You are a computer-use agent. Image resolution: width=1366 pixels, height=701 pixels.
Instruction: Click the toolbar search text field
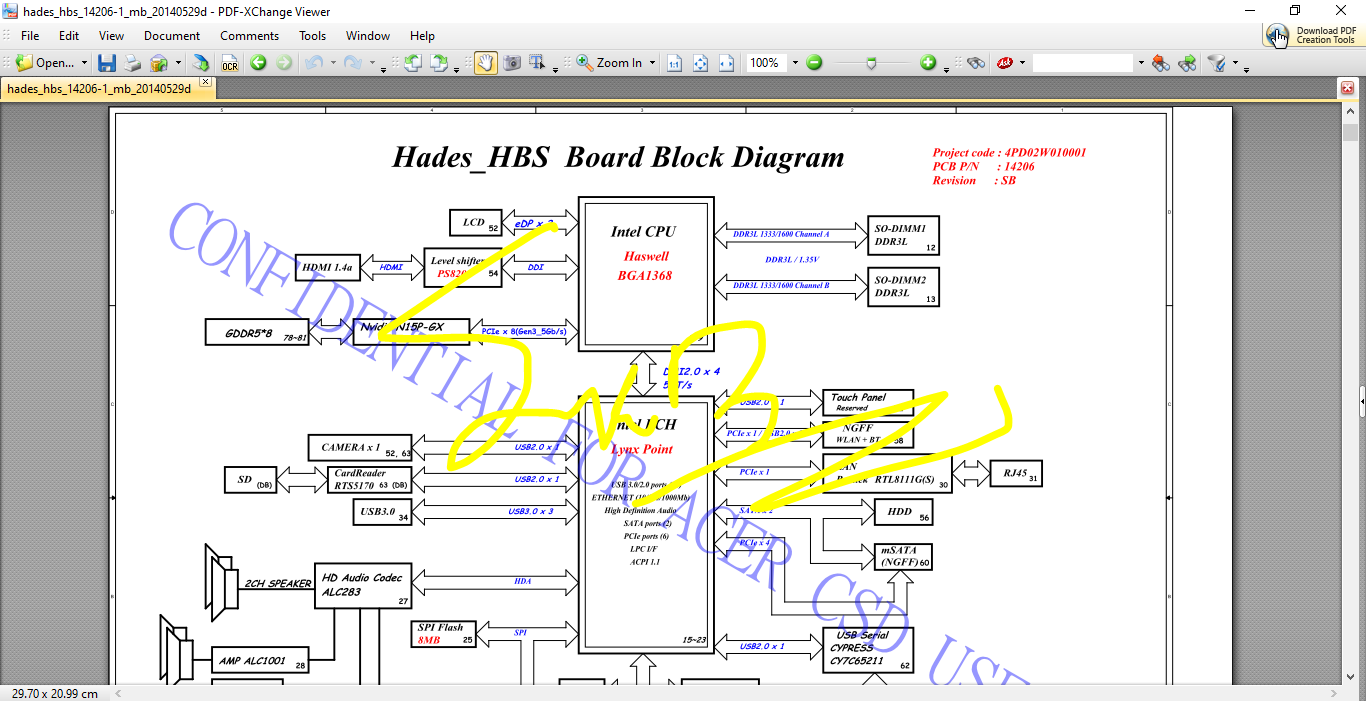coord(1084,63)
